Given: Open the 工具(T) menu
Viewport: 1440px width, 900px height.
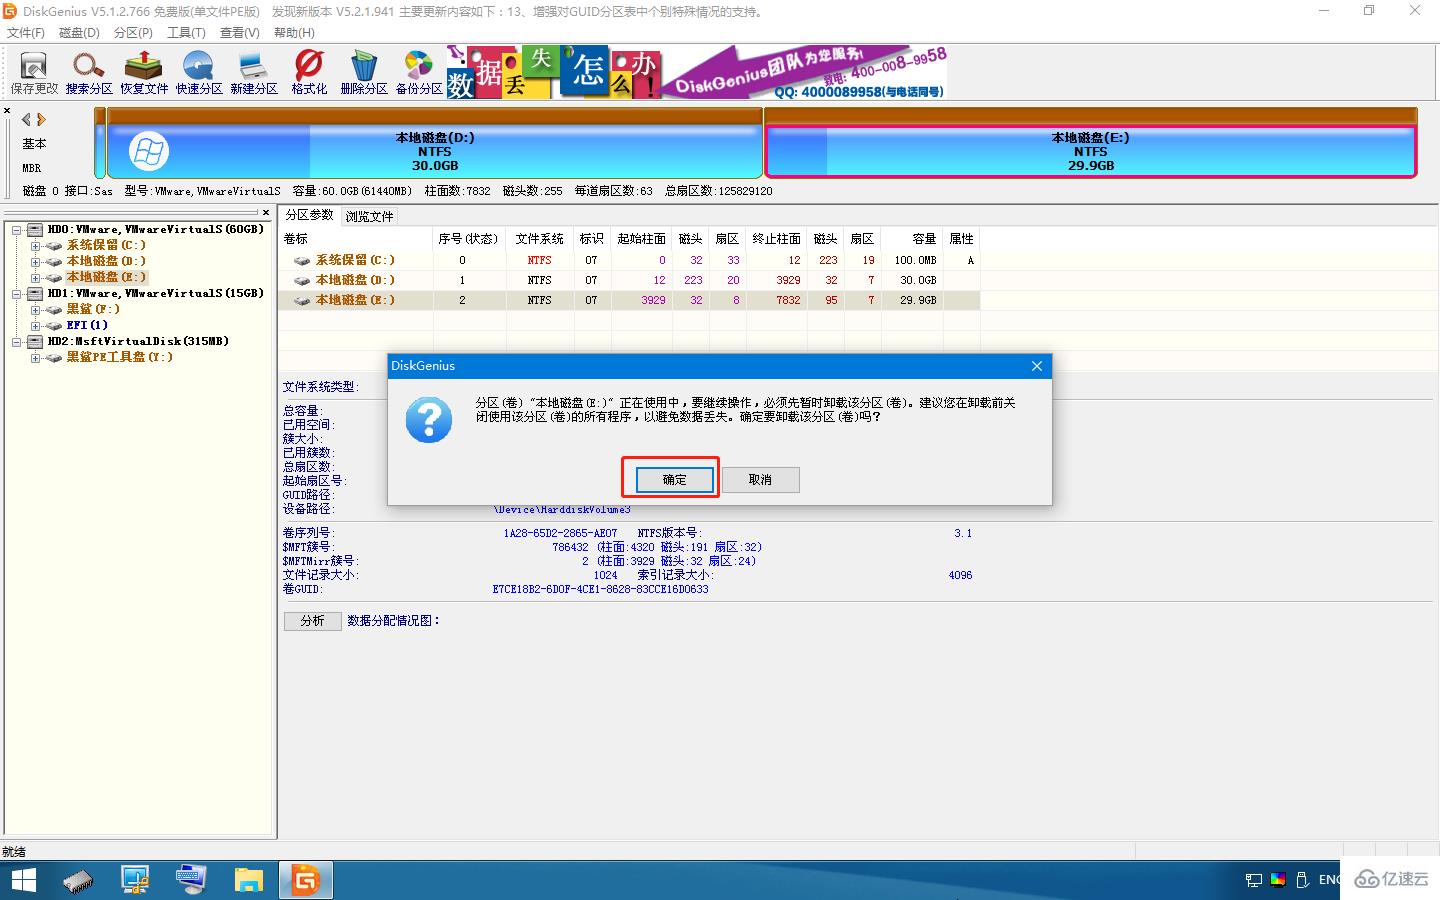Looking at the screenshot, I should [186, 33].
